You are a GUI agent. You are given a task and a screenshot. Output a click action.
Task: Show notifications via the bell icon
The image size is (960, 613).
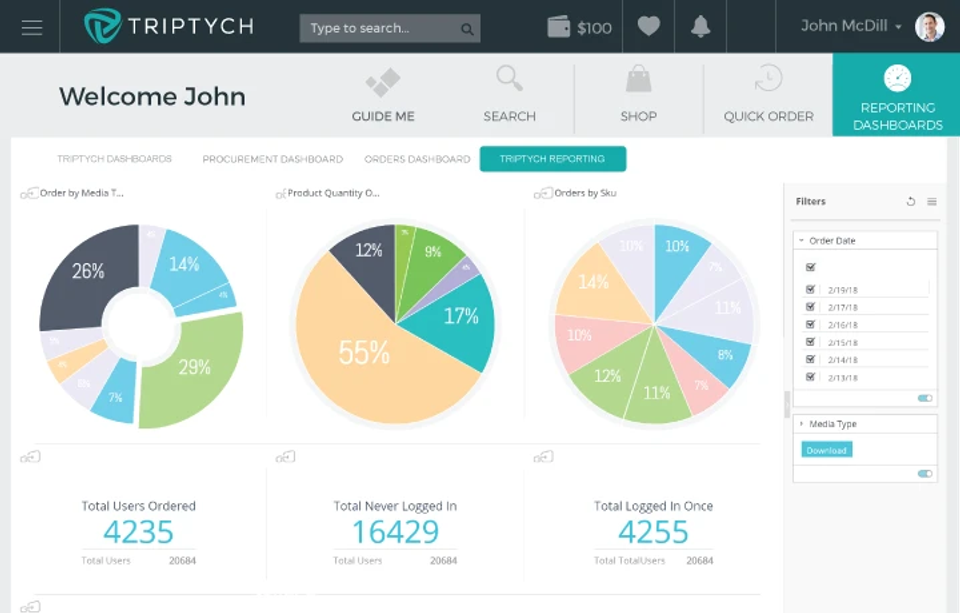click(x=700, y=26)
